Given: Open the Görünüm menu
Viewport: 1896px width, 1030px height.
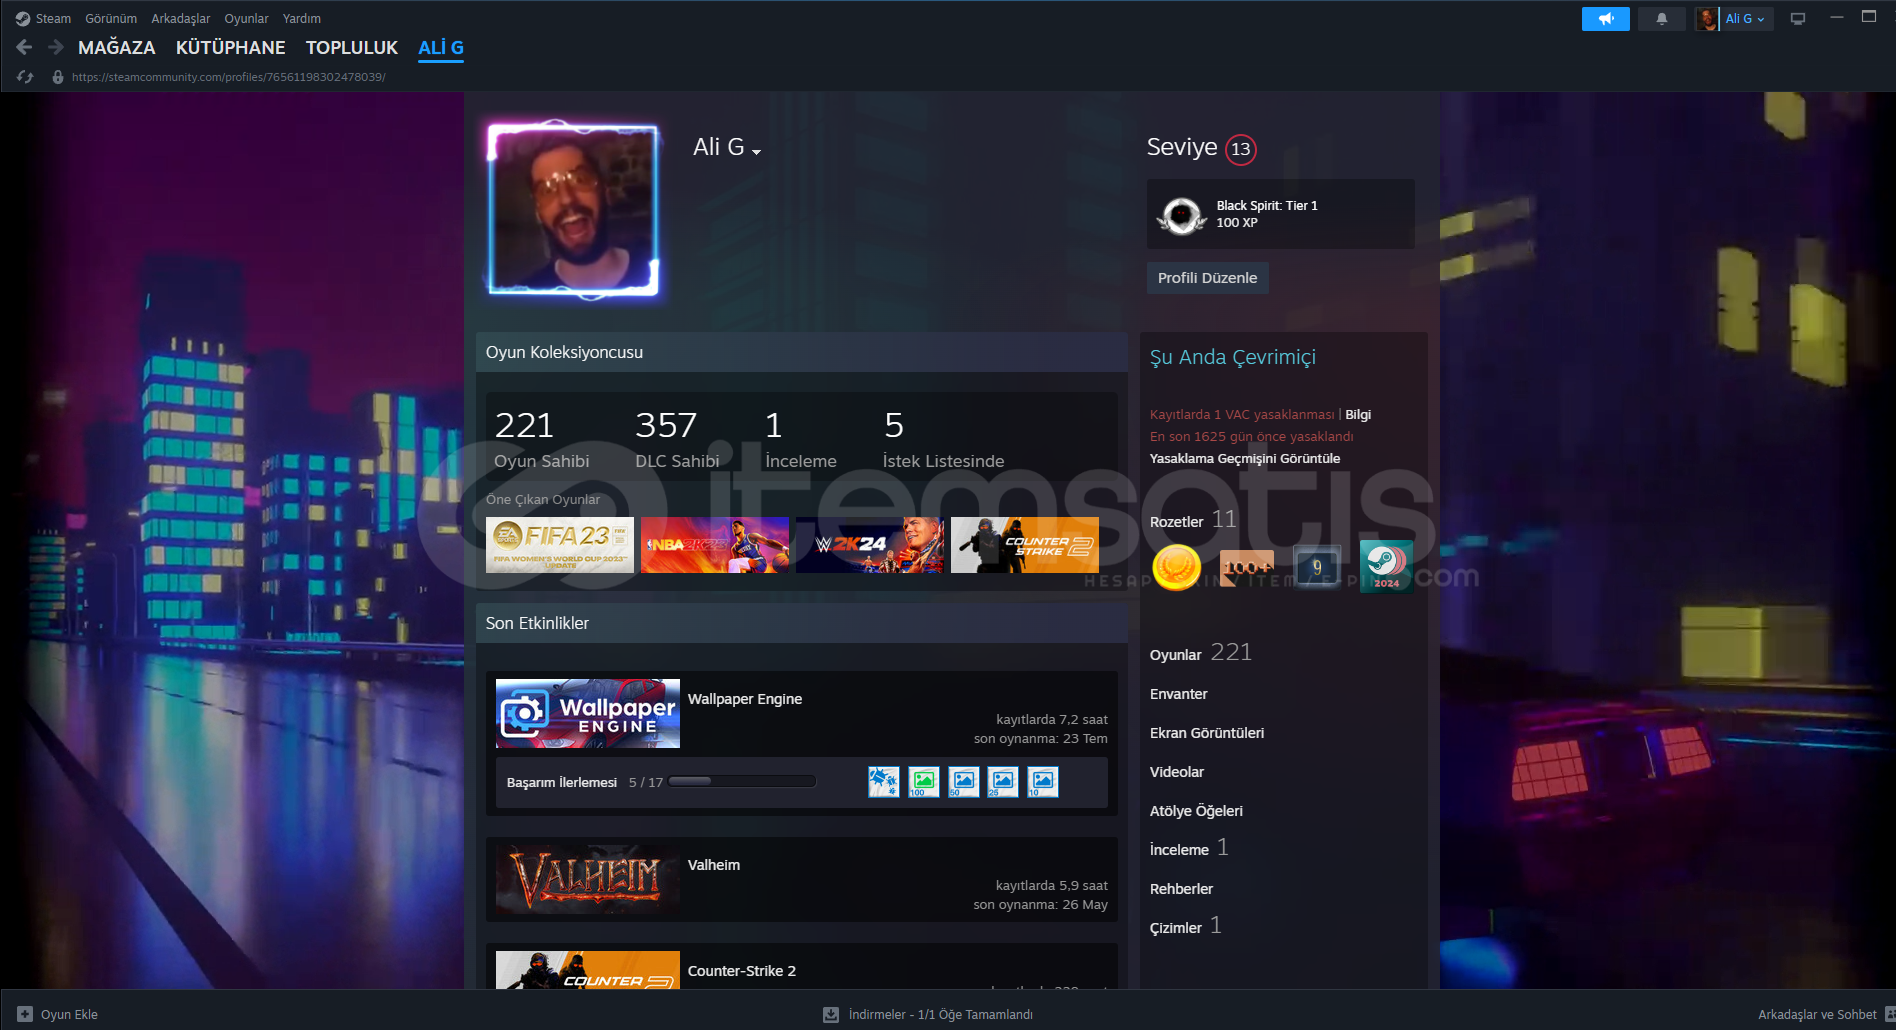Looking at the screenshot, I should pyautogui.click(x=111, y=19).
